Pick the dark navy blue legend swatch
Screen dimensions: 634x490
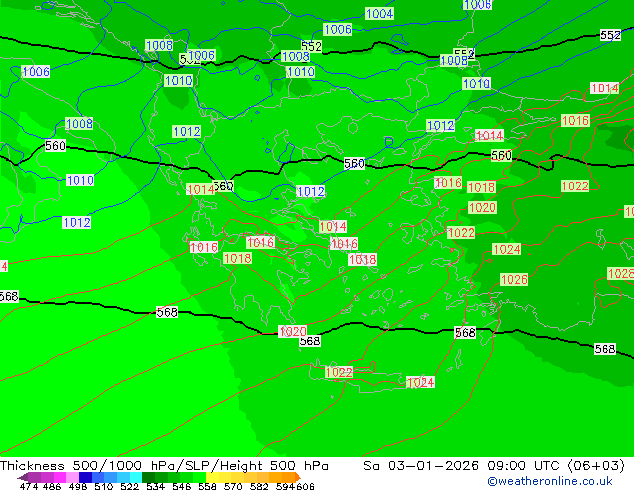(x=85, y=477)
